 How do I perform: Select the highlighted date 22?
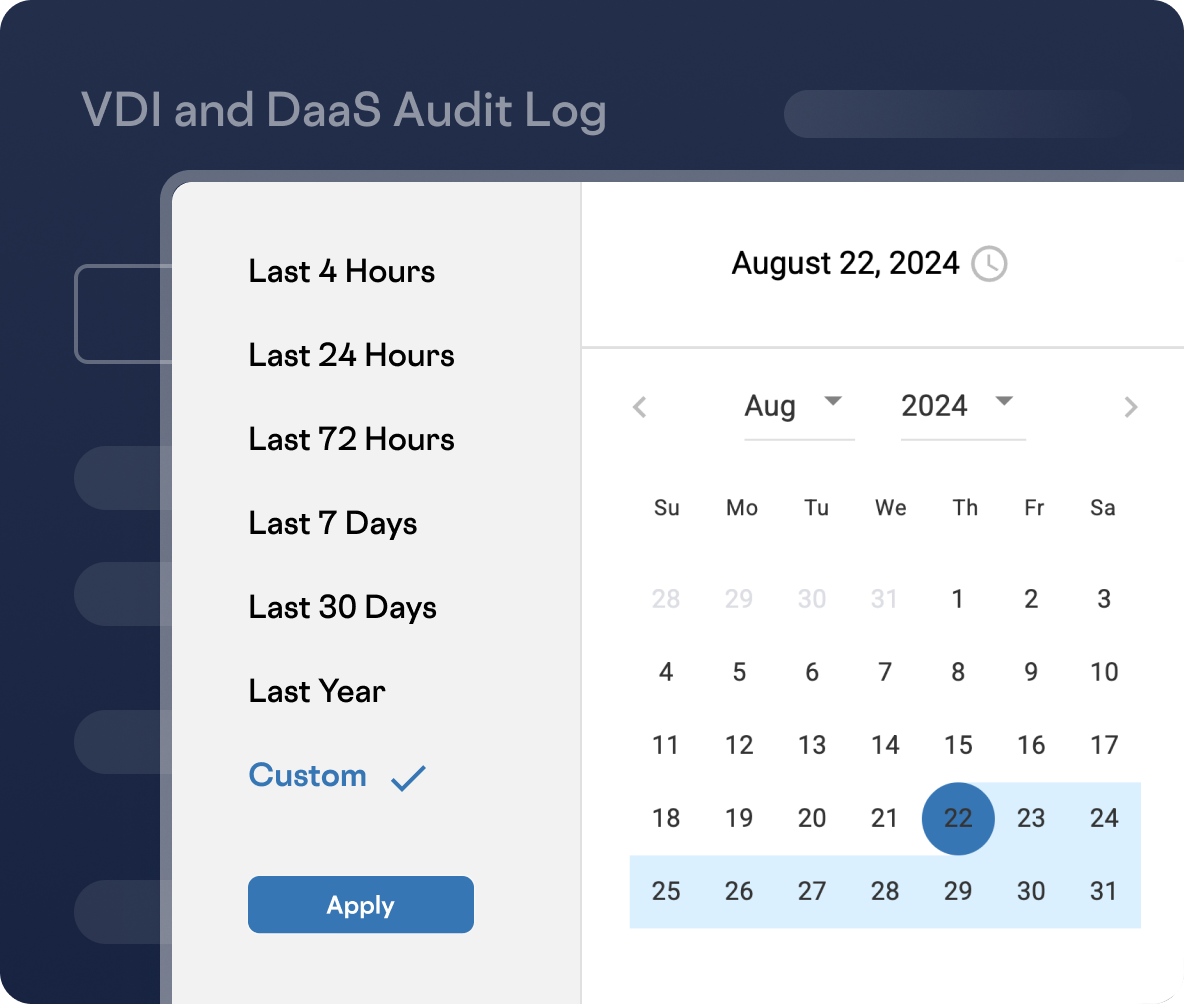pyautogui.click(x=958, y=818)
